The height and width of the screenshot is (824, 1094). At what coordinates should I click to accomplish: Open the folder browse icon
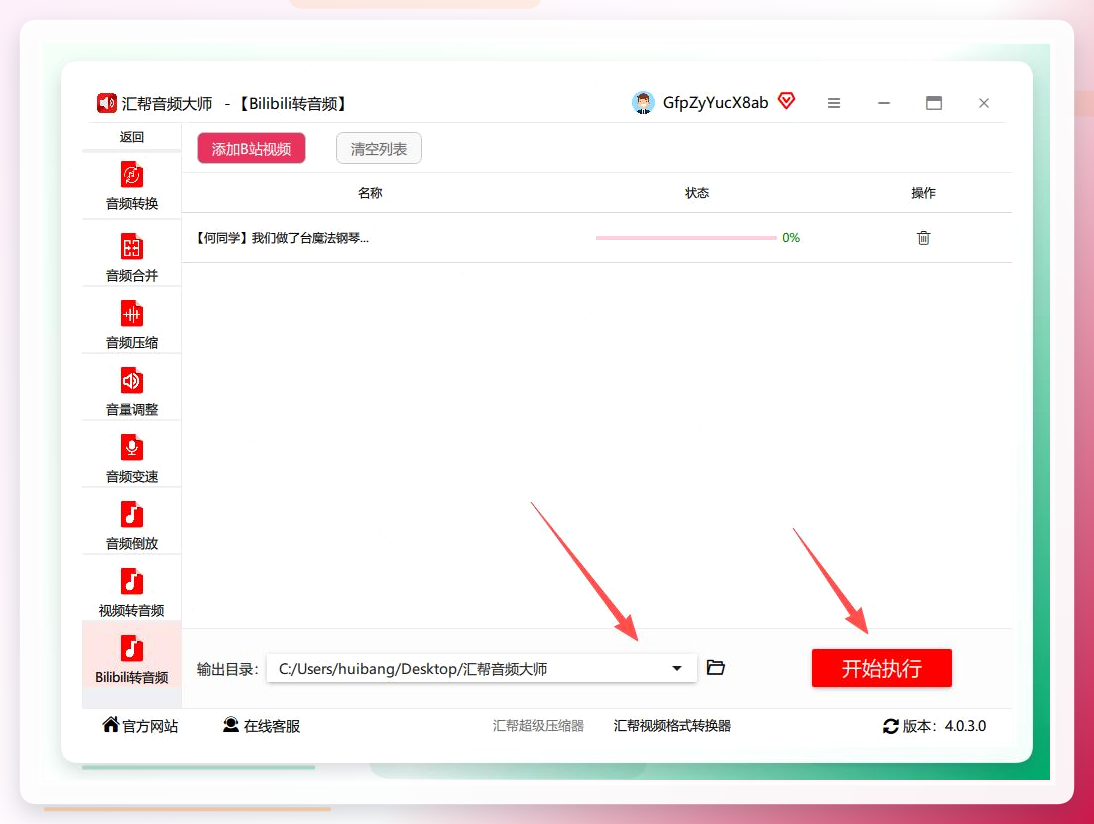click(716, 668)
